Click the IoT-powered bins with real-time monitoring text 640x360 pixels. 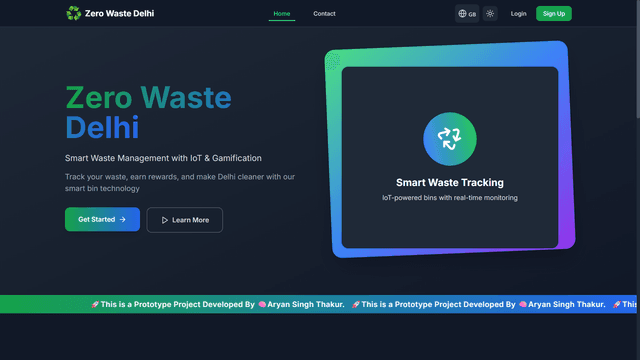[x=449, y=198]
